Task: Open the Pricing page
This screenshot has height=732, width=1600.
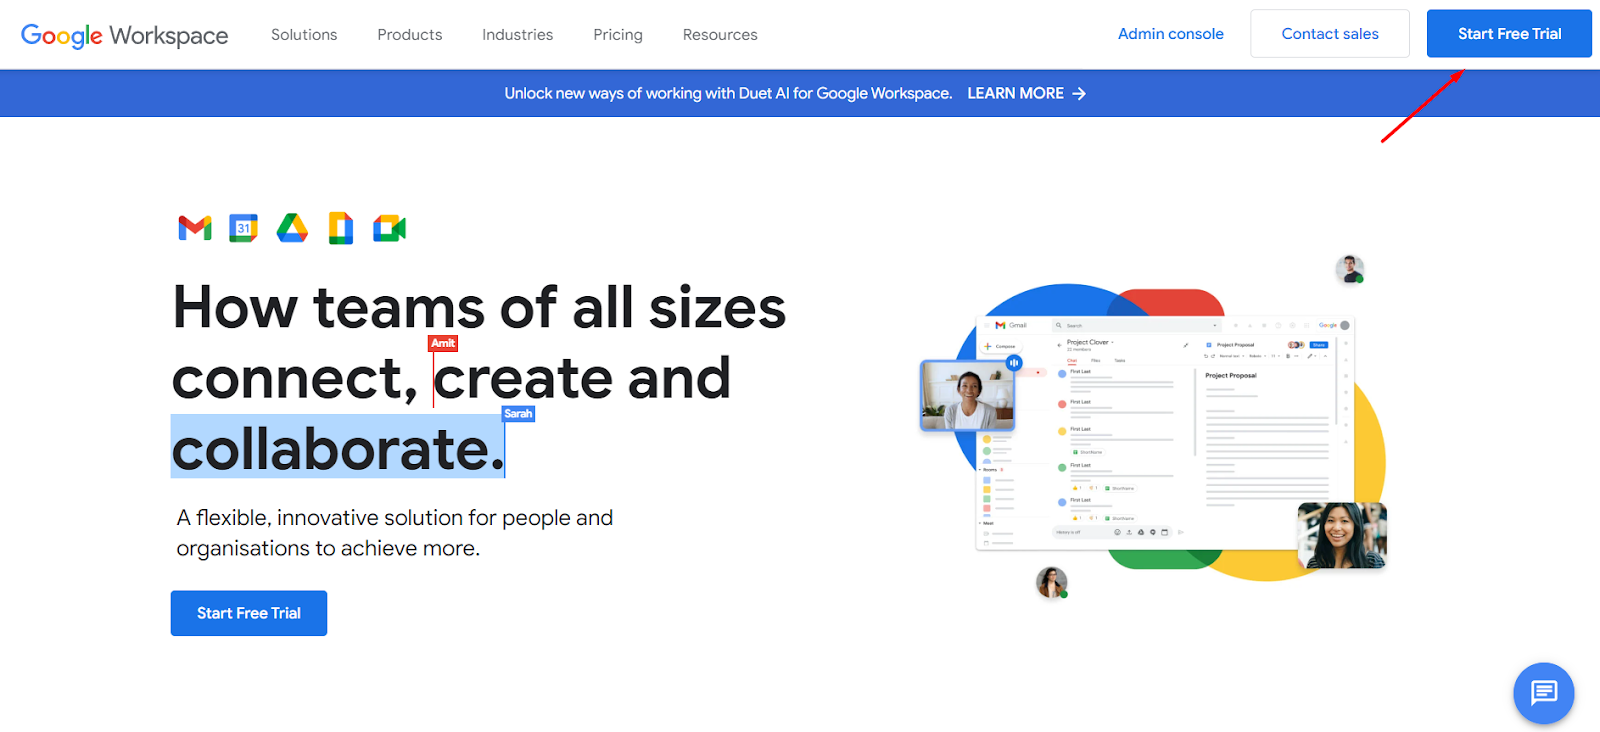Action: click(x=618, y=35)
